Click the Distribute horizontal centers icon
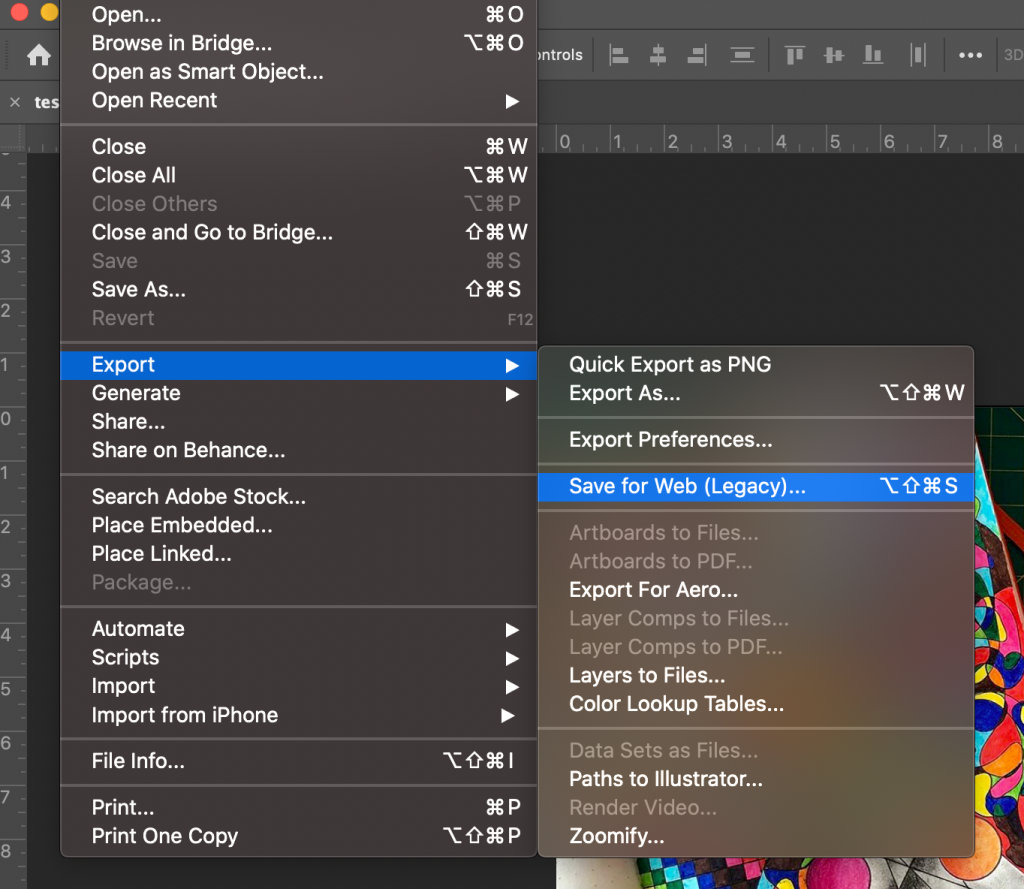 point(917,55)
